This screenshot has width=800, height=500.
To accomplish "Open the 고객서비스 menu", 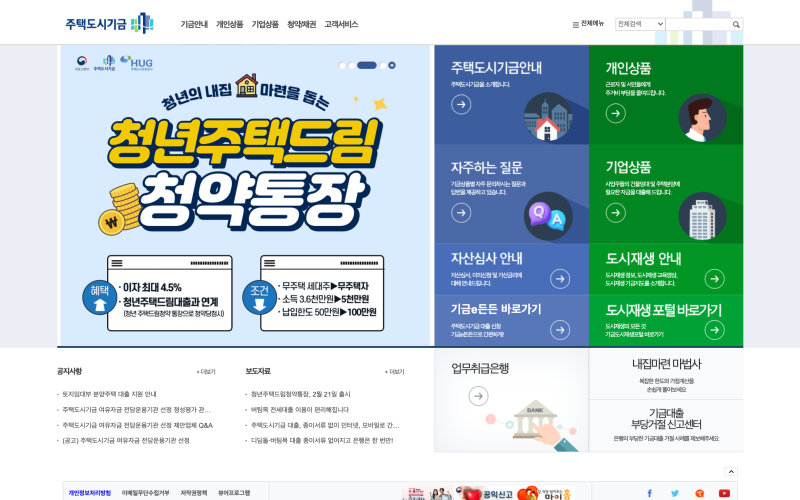I will pos(341,24).
